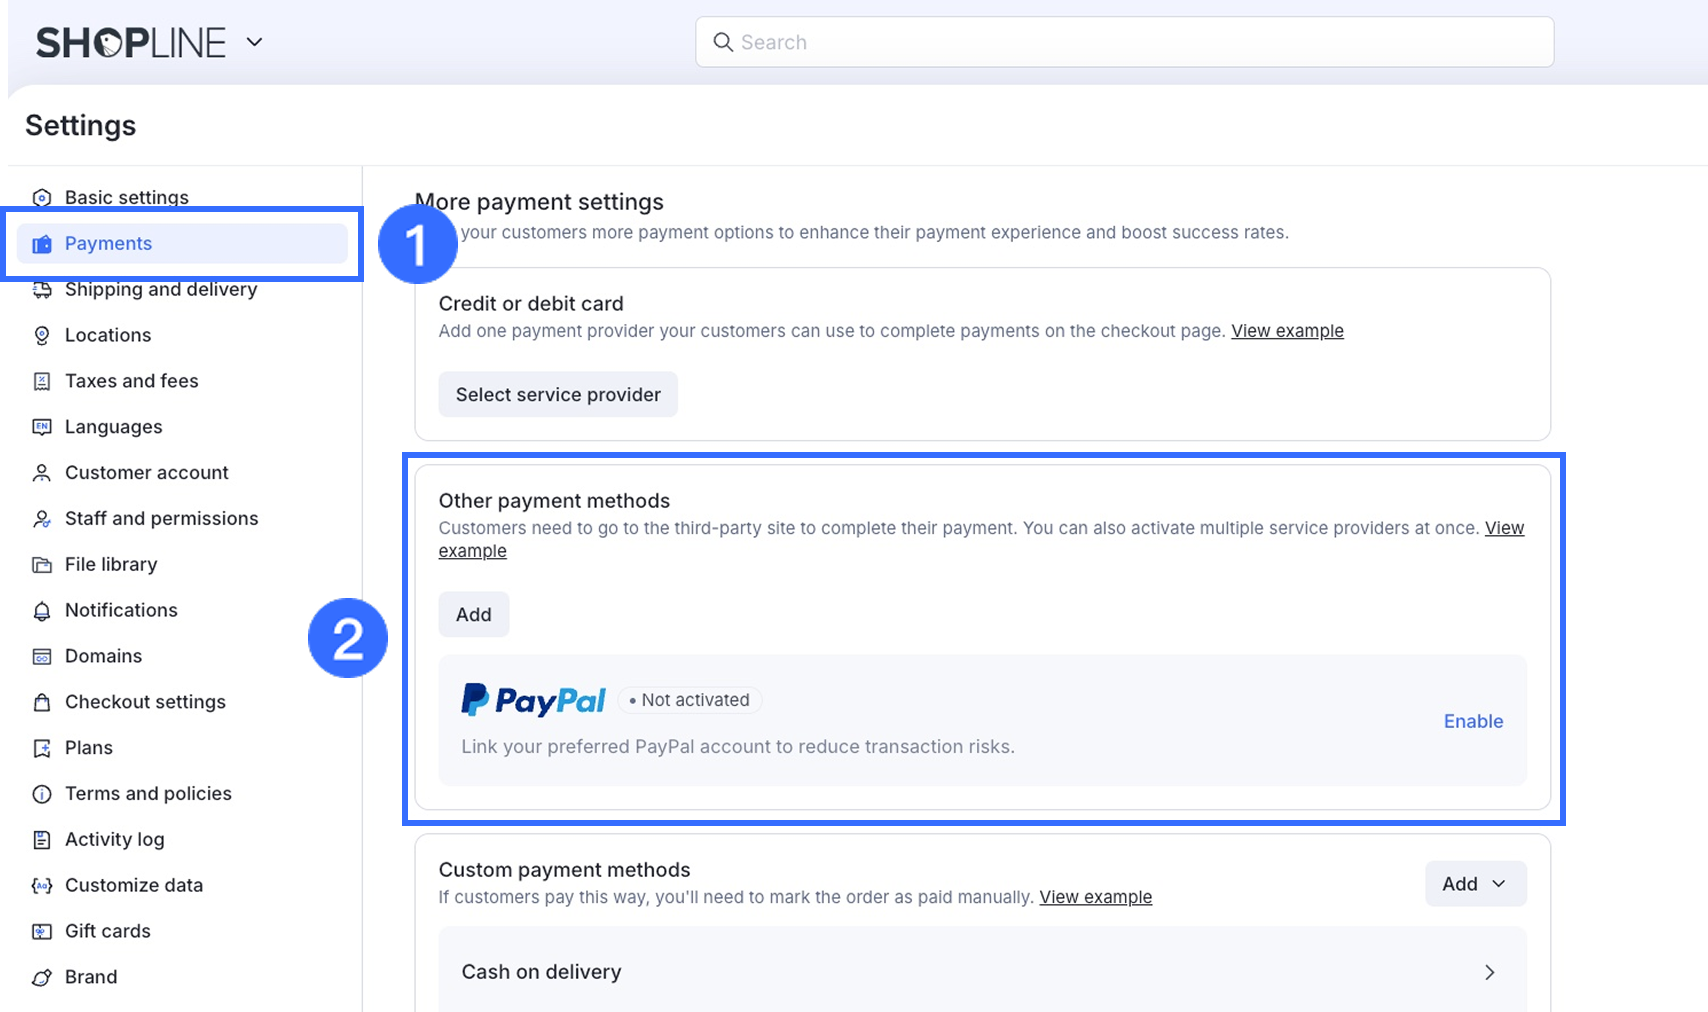The height and width of the screenshot is (1012, 1708).
Task: Click Add under Other payment methods
Action: [x=474, y=615]
